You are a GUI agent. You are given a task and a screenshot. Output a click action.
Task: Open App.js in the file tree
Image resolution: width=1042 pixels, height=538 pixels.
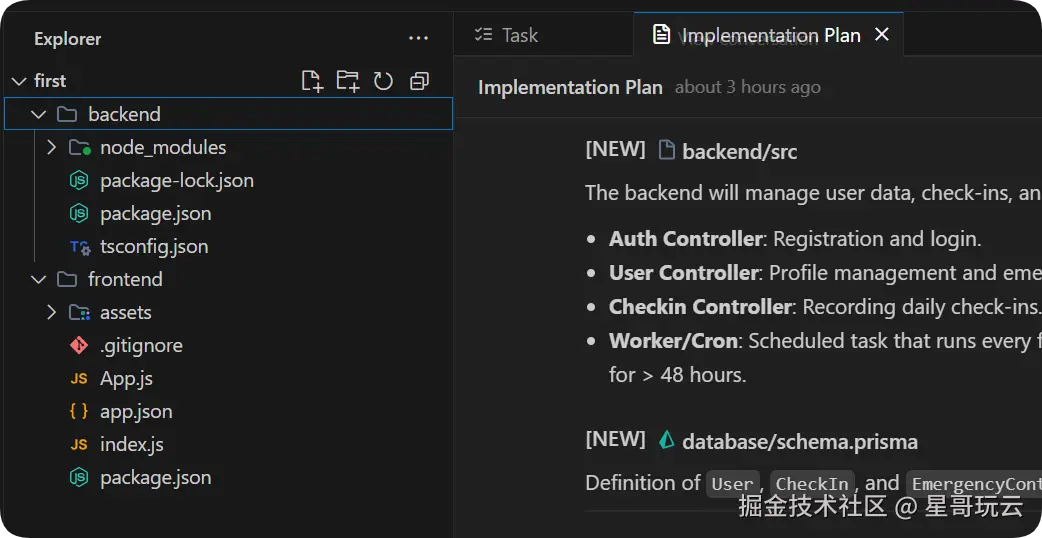126,378
